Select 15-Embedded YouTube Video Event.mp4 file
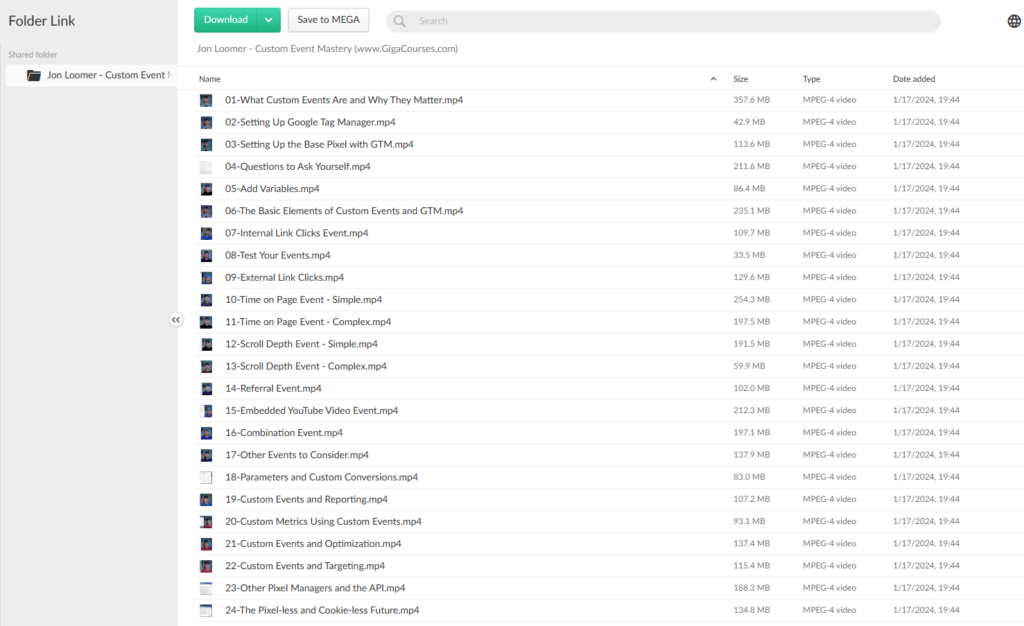 (311, 411)
